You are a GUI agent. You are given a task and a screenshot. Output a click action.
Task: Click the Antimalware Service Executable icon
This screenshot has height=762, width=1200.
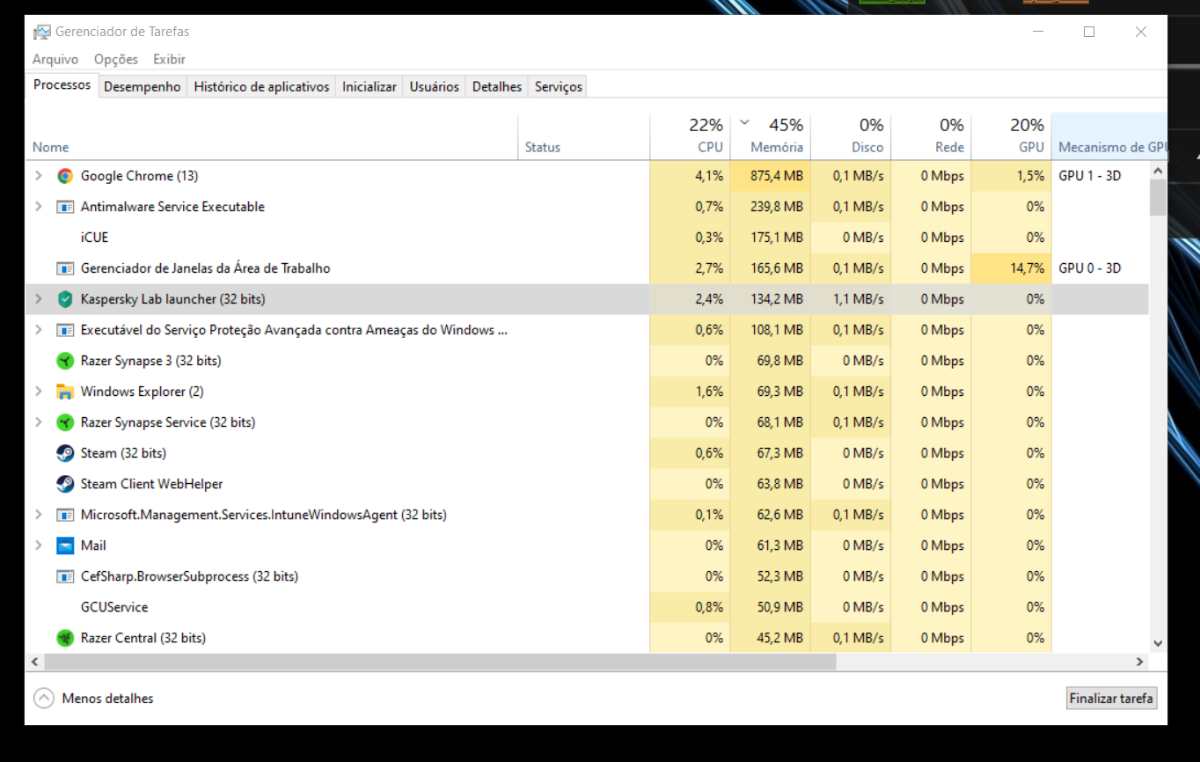click(65, 207)
